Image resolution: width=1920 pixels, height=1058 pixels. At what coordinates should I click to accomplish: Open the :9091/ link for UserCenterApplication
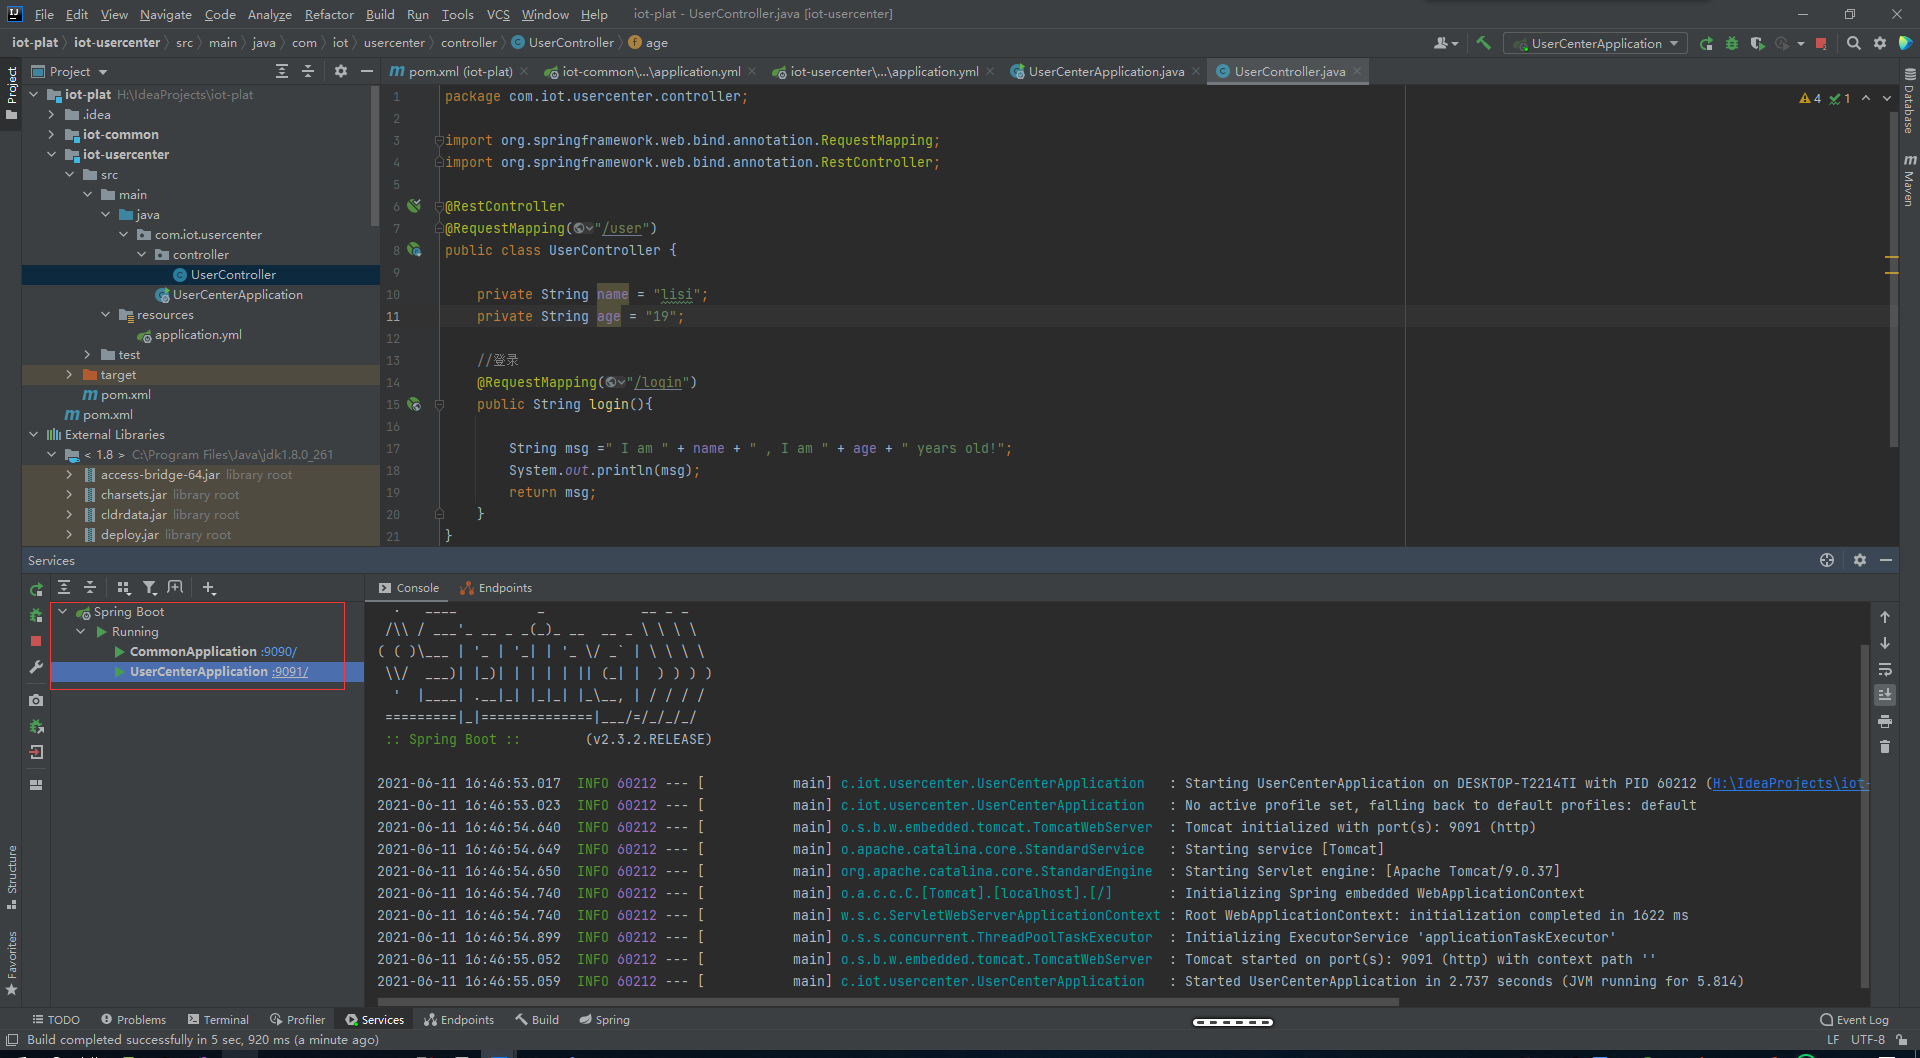[x=290, y=672]
